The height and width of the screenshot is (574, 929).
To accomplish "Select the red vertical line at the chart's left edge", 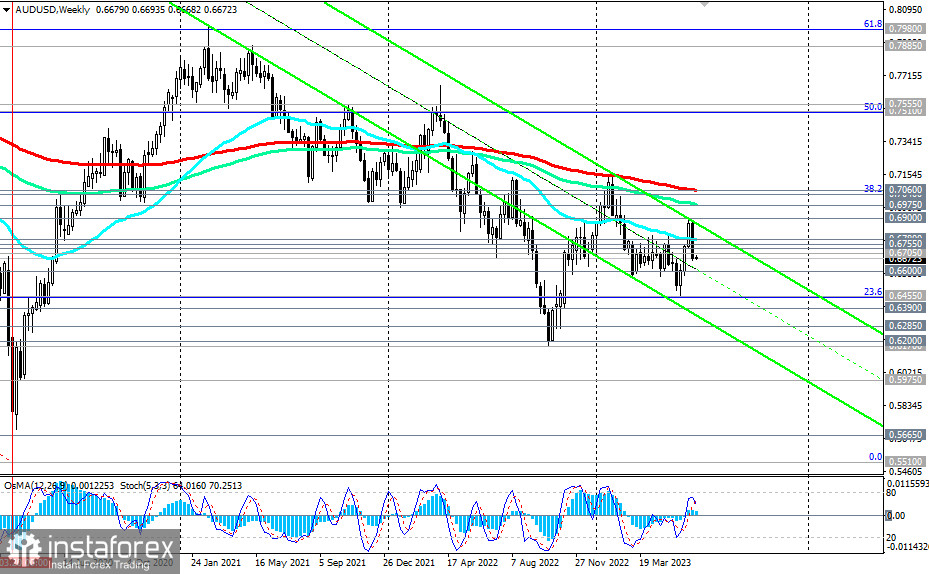I will (x=12, y=237).
